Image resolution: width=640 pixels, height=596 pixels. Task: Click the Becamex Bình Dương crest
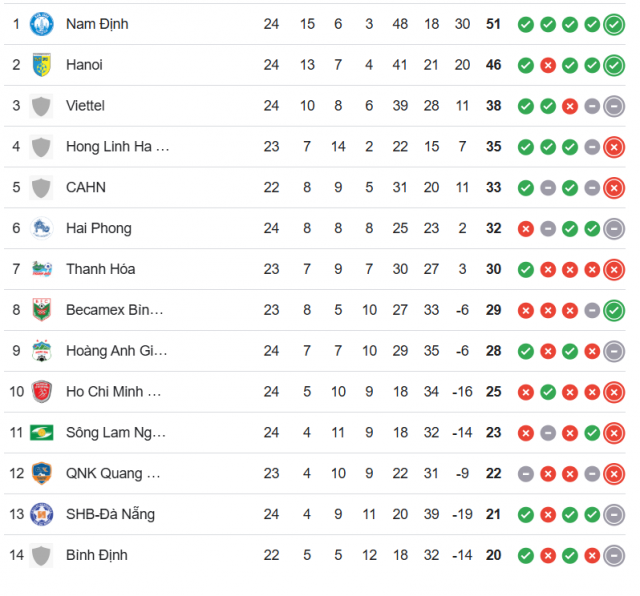coord(42,310)
